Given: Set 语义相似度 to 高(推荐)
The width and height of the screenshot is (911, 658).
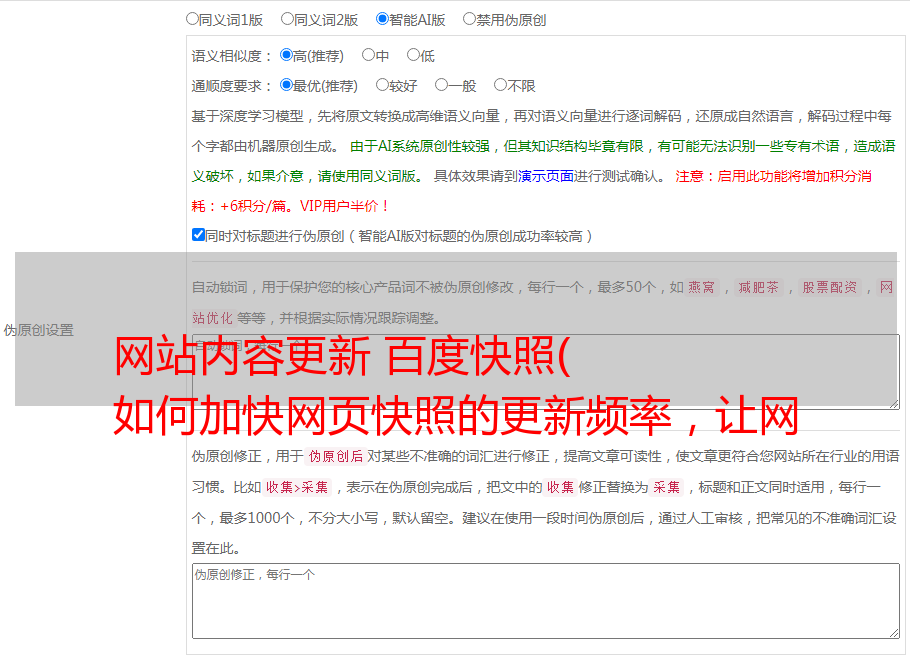Looking at the screenshot, I should [287, 55].
